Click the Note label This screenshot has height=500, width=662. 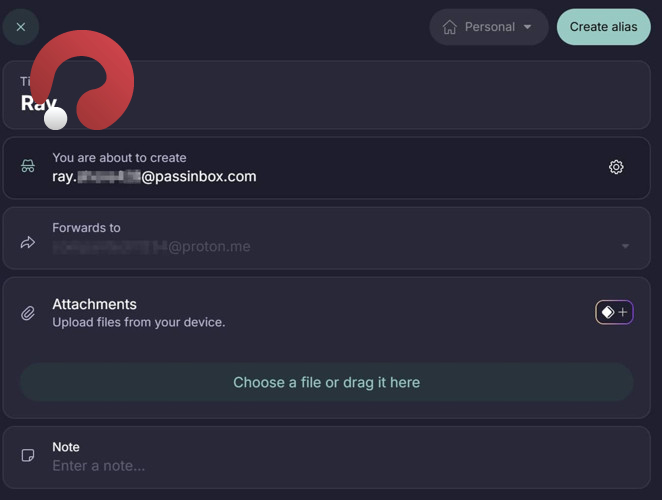(66, 447)
